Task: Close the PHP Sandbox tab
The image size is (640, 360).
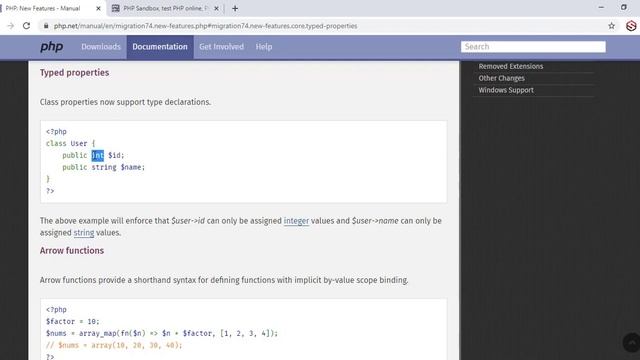Action: 216,8
